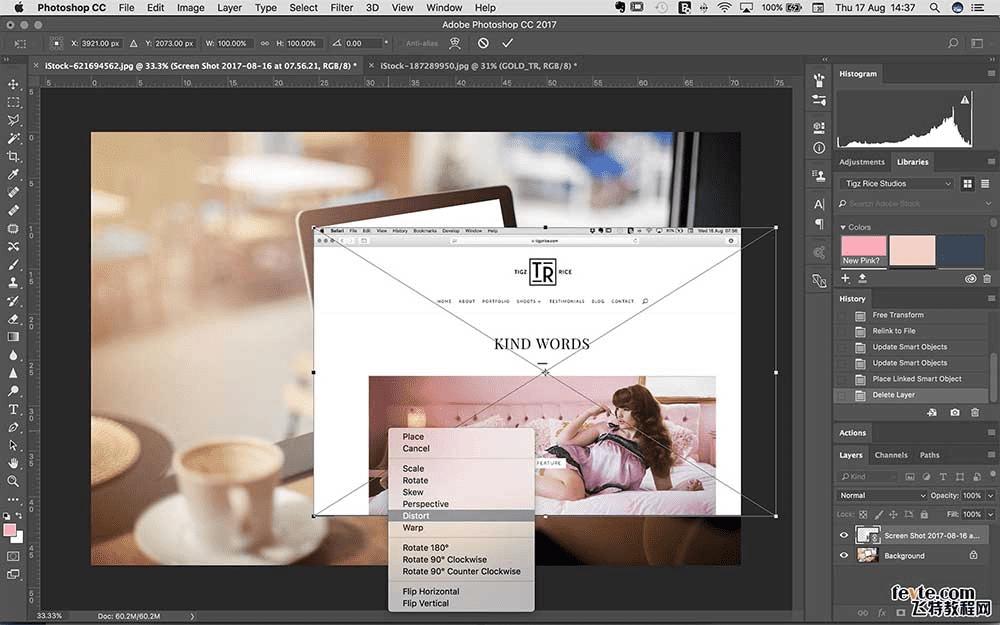The image size is (1000, 625).
Task: Switch Libraries panel to list view
Action: (986, 184)
